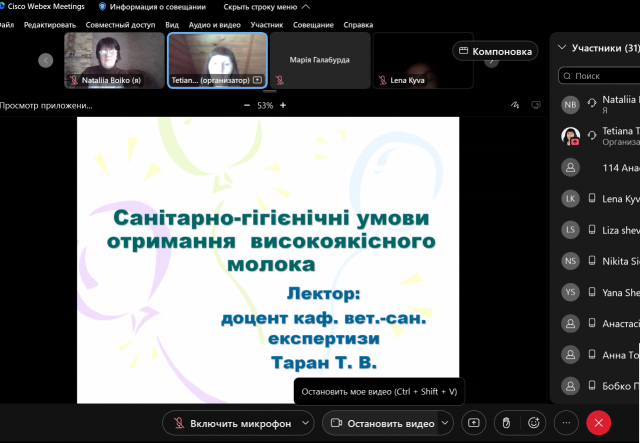Viewport: 640px width, 443px height.
Task: Toggle camera with Остановить видео button
Action: 381,423
